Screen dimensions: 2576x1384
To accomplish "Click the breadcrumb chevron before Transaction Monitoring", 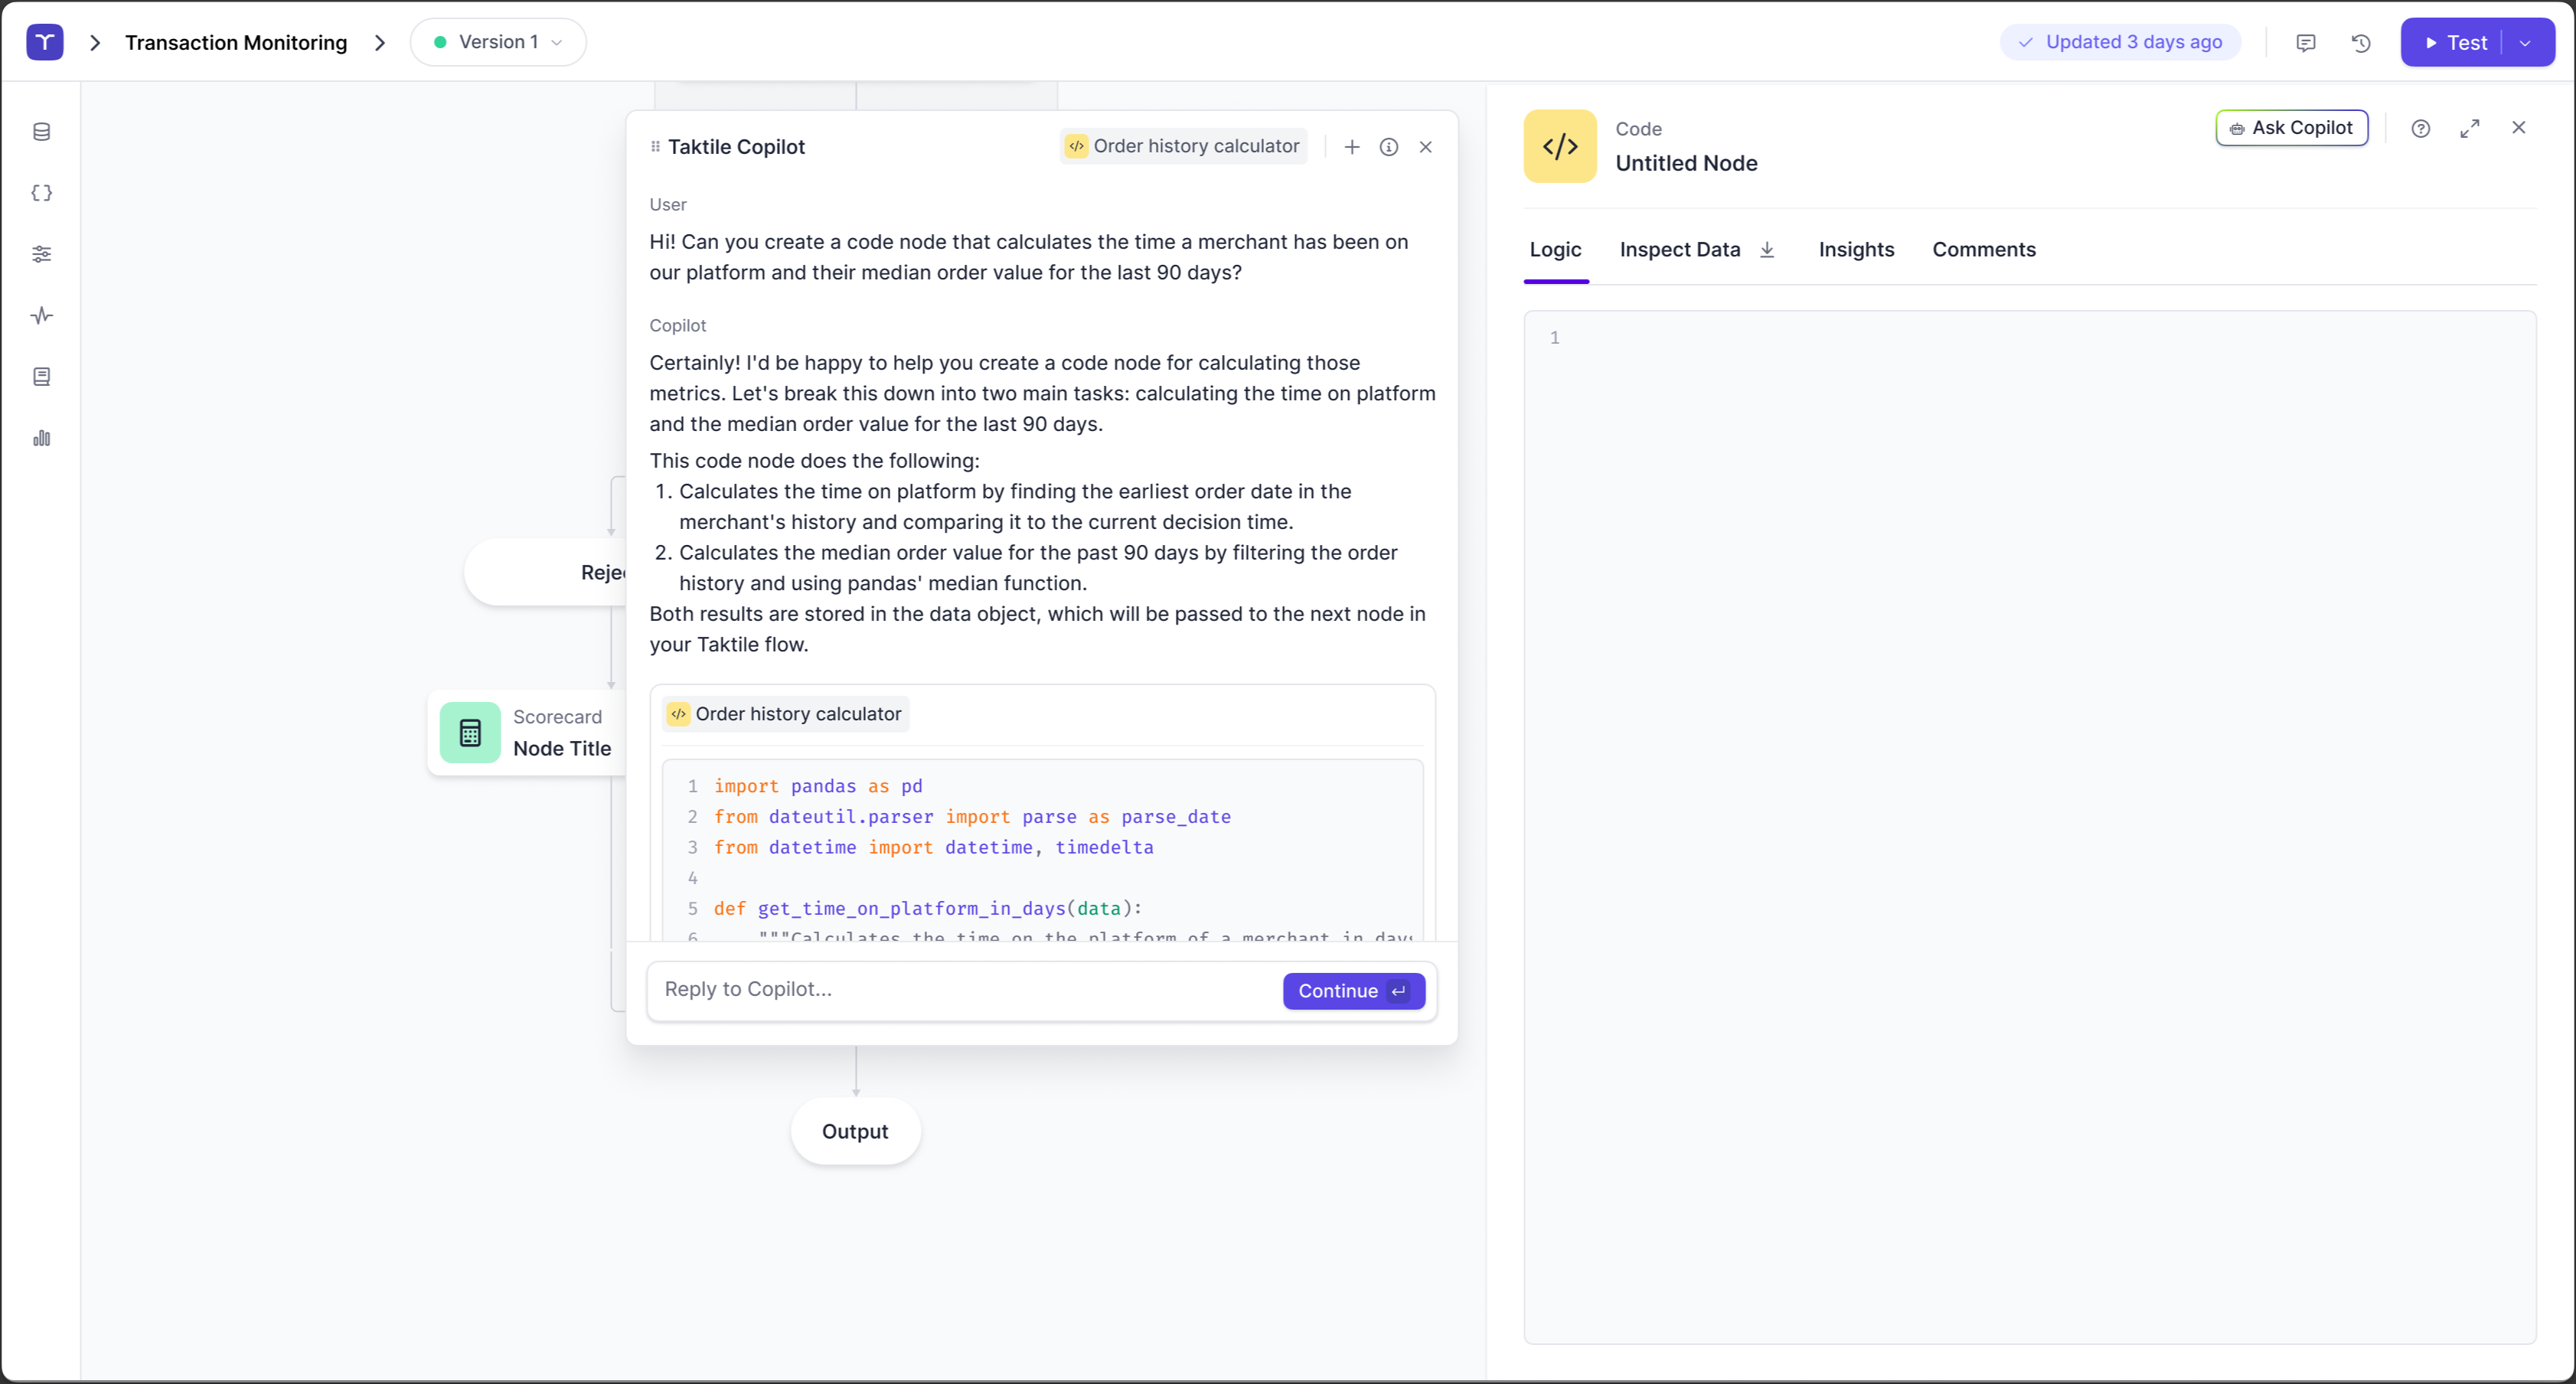I will [95, 43].
